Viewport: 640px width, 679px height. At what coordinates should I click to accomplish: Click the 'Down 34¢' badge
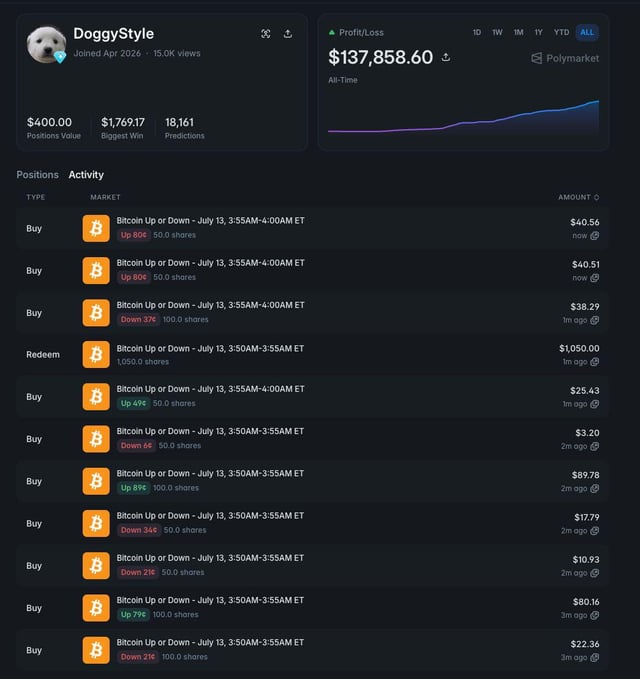139,530
